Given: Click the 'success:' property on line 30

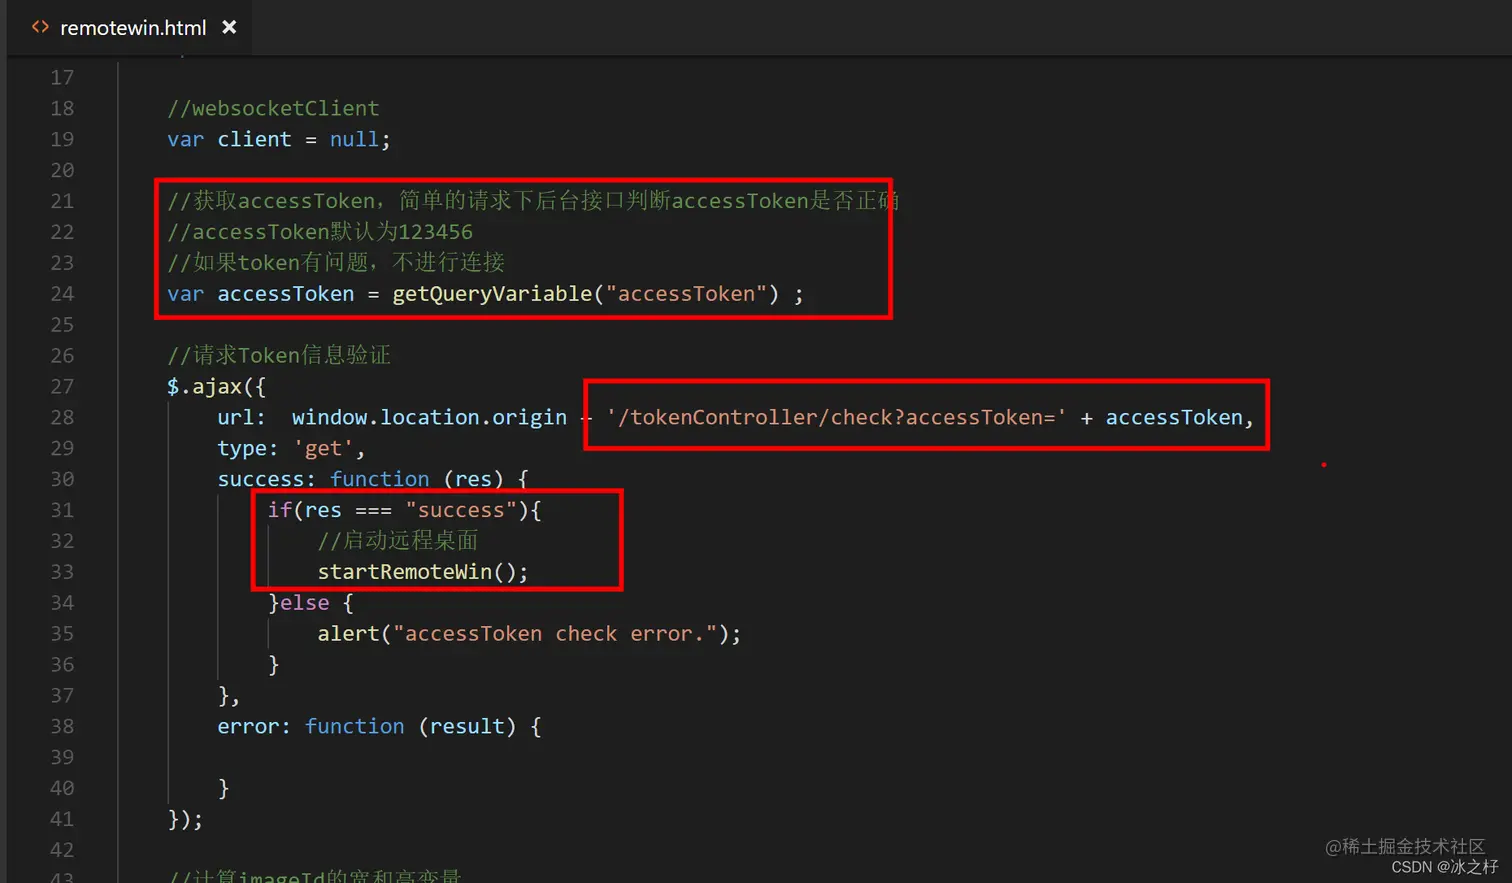Looking at the screenshot, I should tap(267, 479).
